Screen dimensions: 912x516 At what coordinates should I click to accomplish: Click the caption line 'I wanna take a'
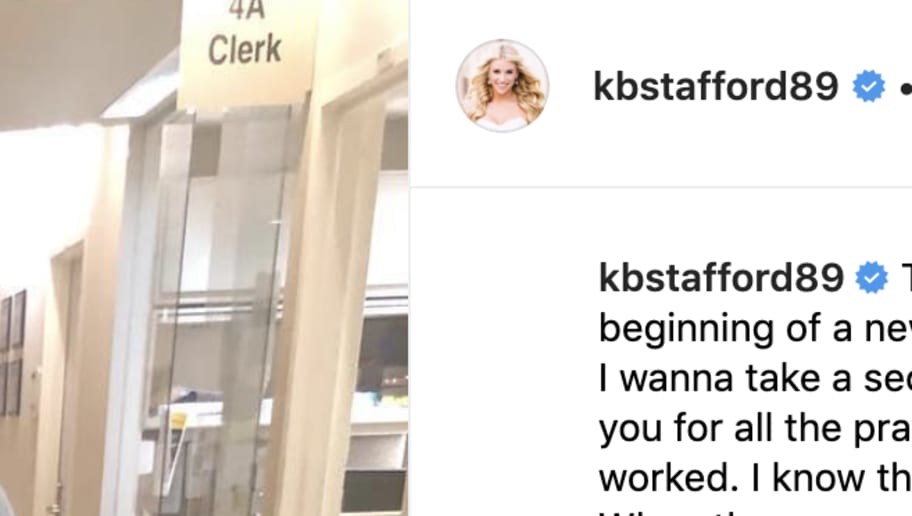[755, 379]
